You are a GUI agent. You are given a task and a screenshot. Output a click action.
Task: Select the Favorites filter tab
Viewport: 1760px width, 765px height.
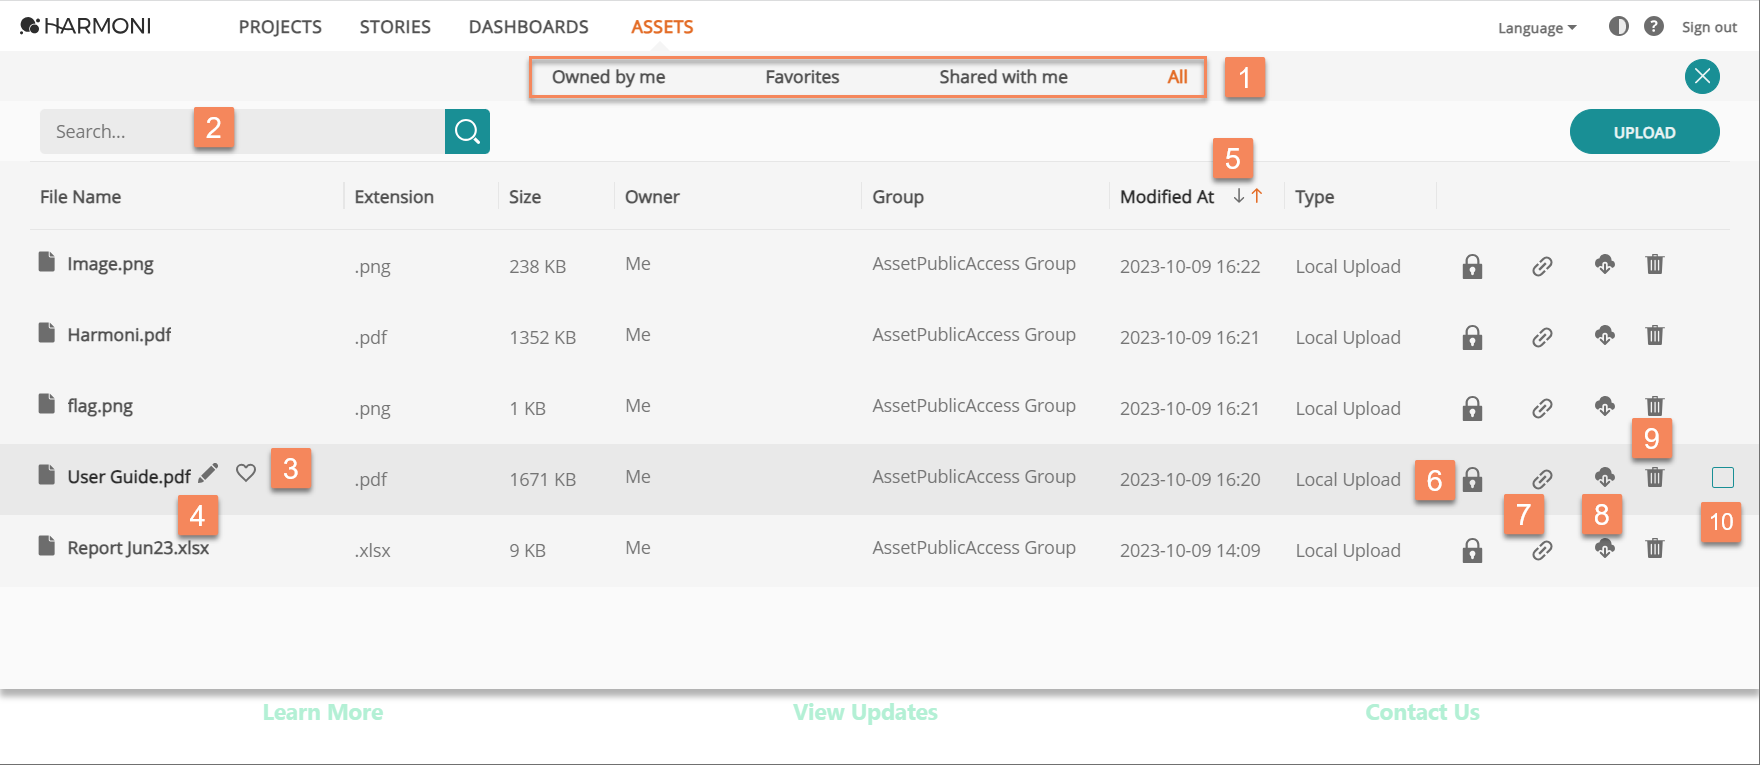click(802, 77)
